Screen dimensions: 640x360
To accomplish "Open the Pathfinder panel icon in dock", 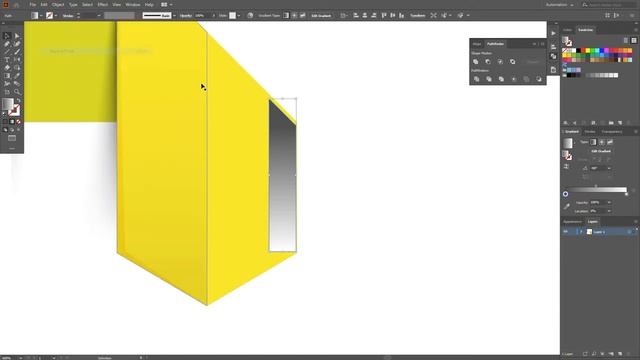I will click(x=553, y=56).
